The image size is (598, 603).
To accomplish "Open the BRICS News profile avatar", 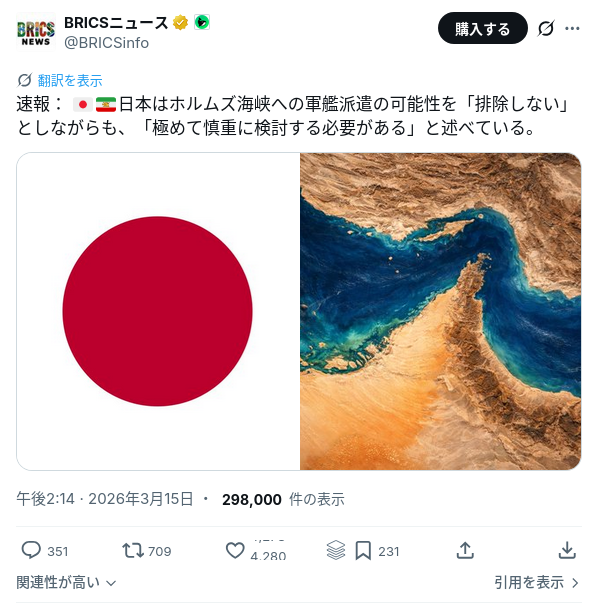I will [x=36, y=32].
